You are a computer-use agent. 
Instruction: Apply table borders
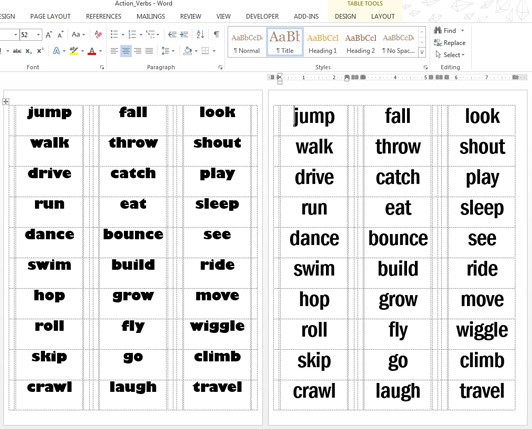[x=205, y=51]
